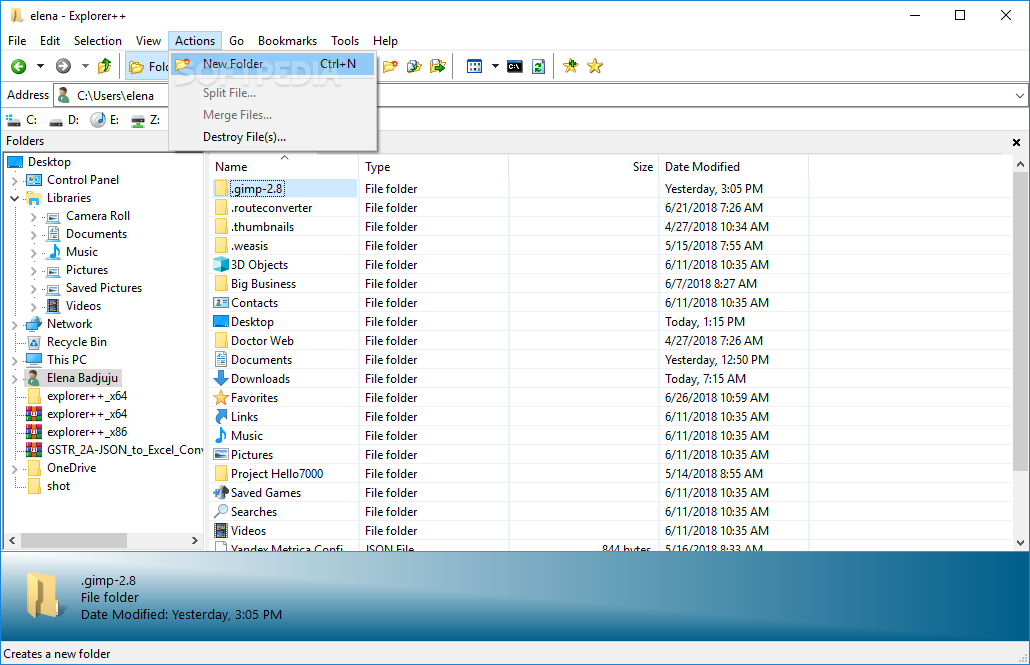Select the Links folder

point(244,417)
